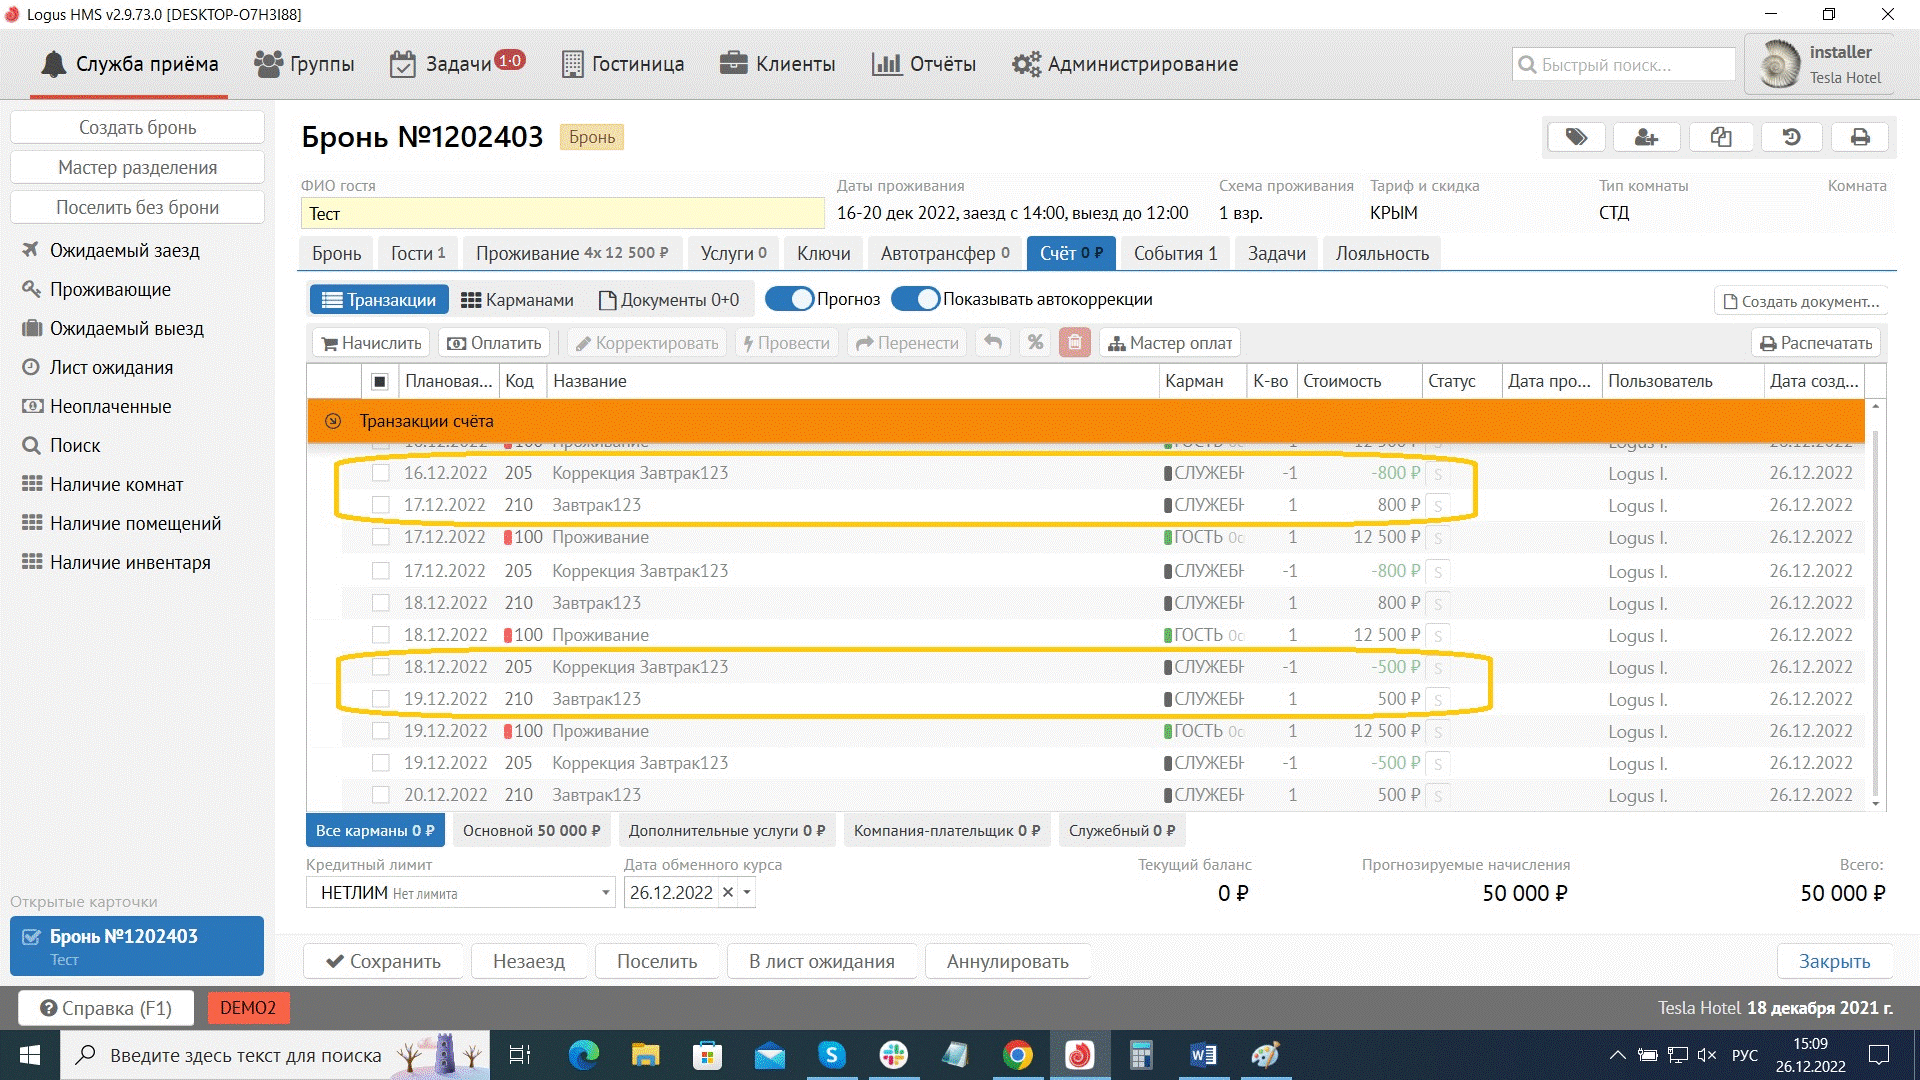This screenshot has height=1080, width=1920.
Task: Click the undo arrow toolbar icon
Action: [x=992, y=343]
